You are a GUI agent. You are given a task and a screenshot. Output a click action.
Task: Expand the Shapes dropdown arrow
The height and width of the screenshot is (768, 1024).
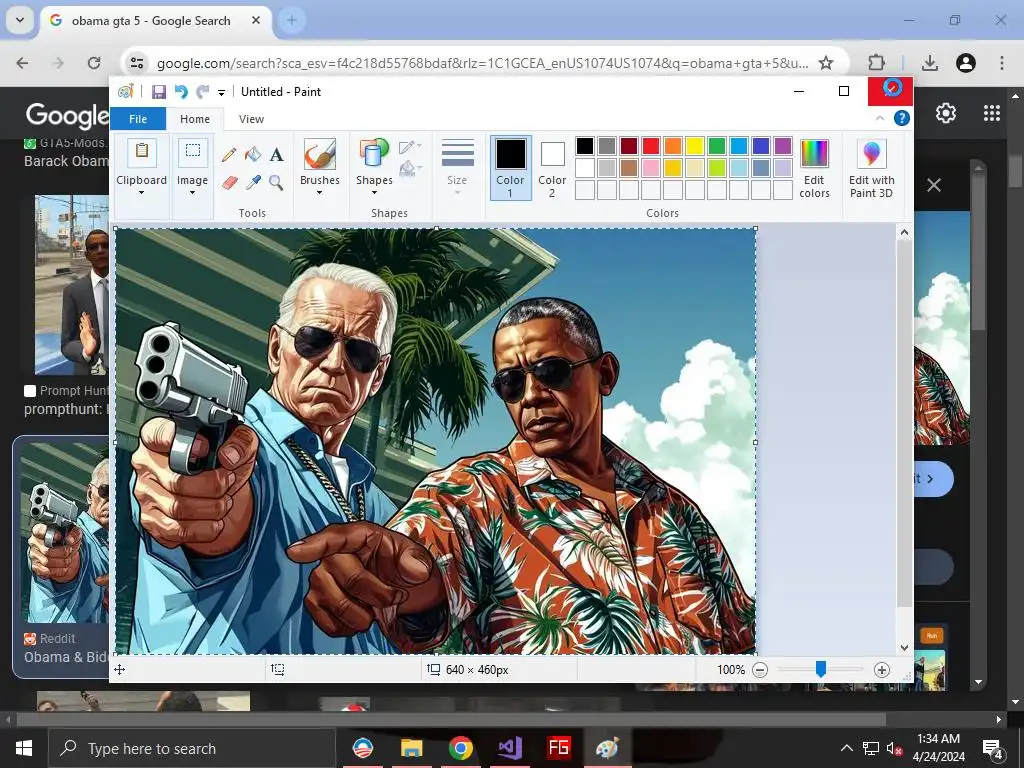(374, 193)
